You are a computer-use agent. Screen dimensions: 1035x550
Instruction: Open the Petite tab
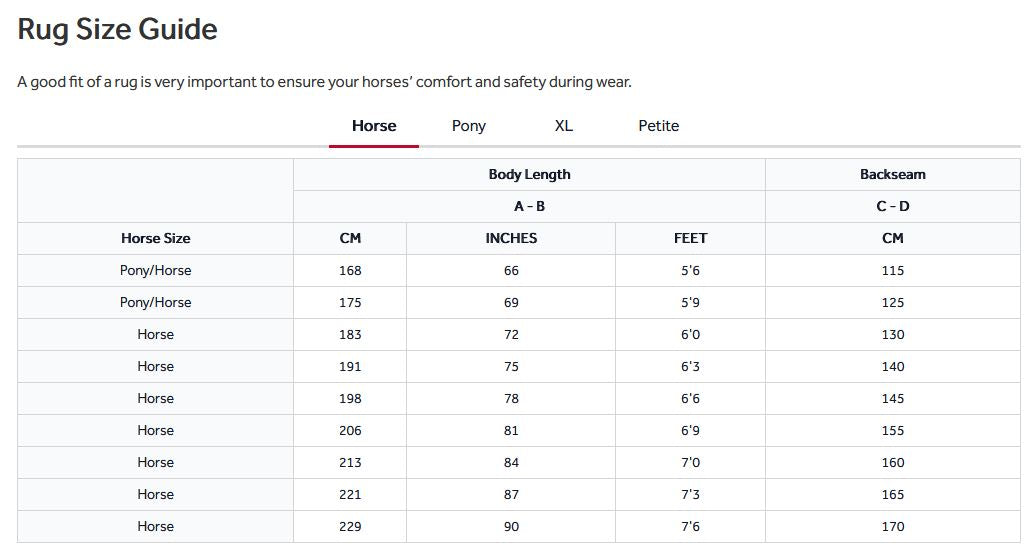659,125
